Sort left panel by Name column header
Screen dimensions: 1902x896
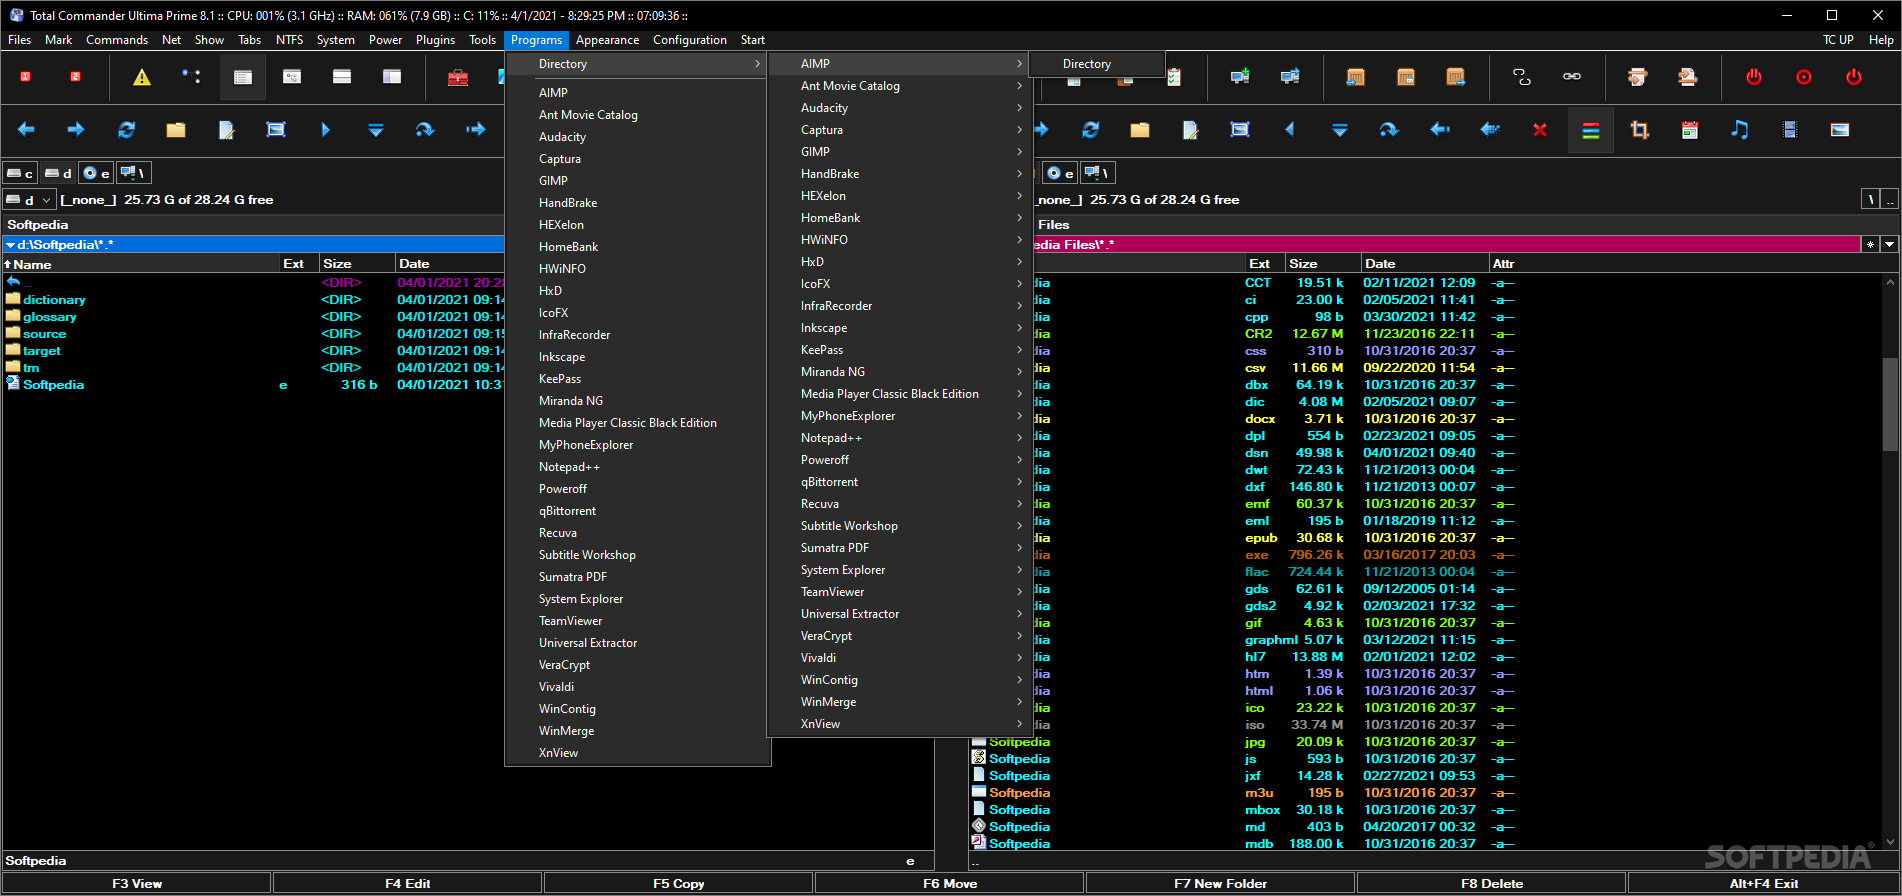(141, 264)
